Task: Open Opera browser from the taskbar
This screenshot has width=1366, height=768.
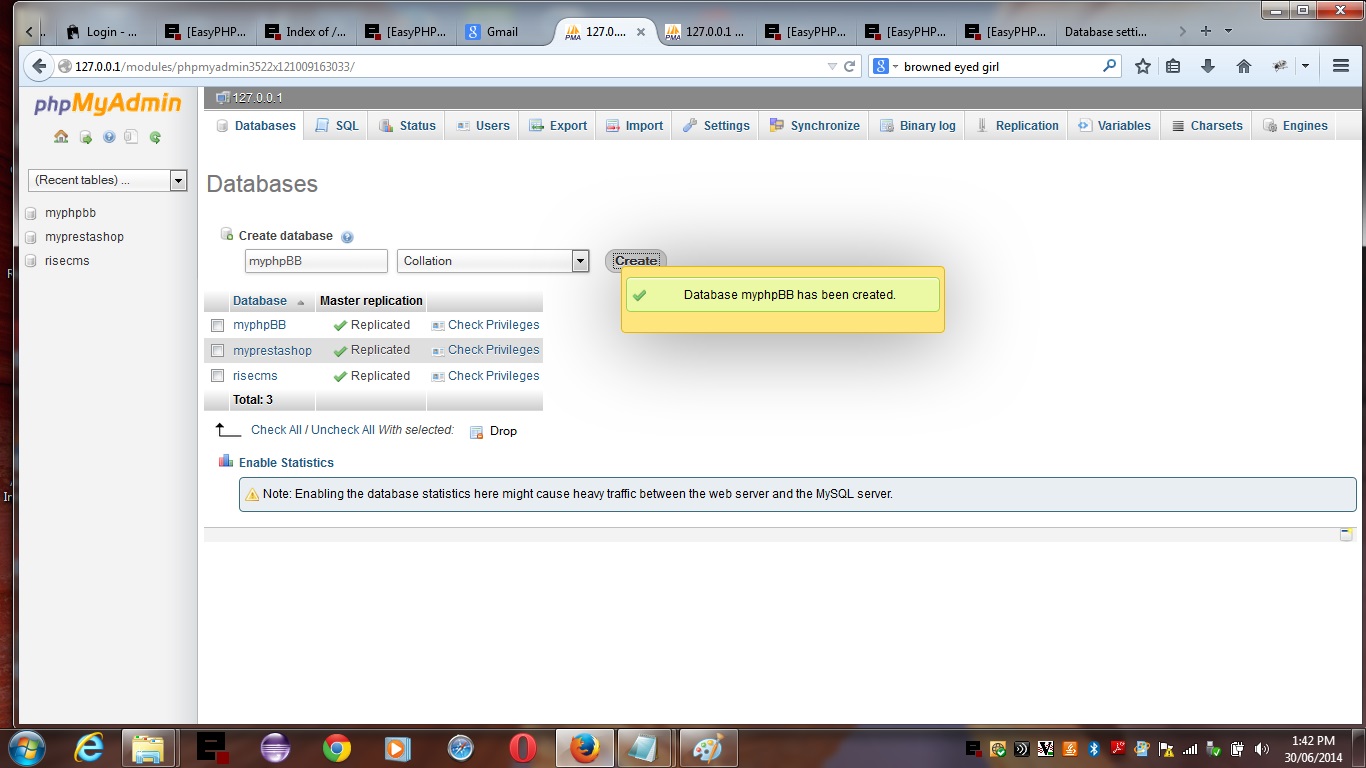Action: tap(522, 748)
